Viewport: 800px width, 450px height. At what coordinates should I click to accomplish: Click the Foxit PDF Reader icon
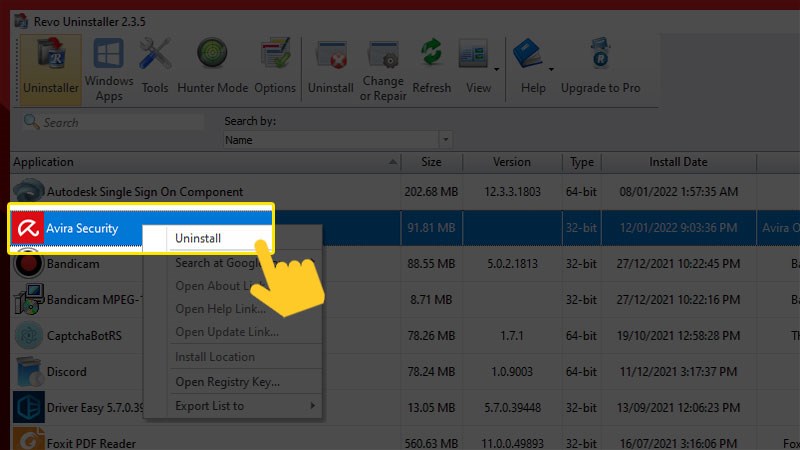click(28, 440)
